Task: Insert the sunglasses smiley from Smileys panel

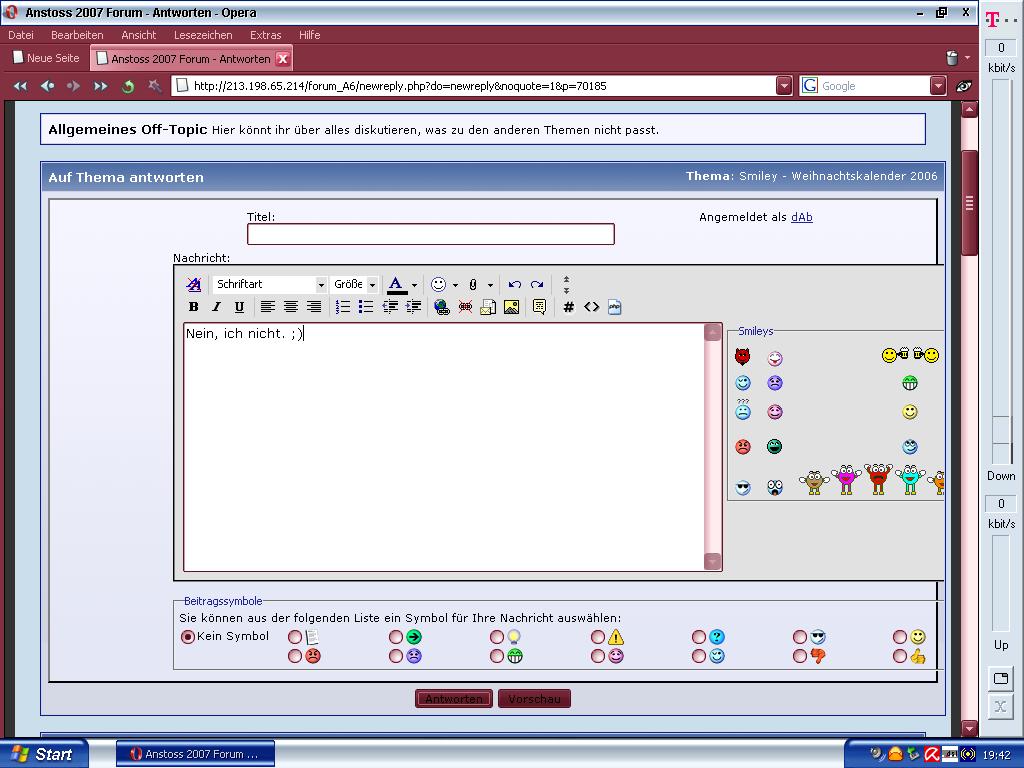Action: pos(743,488)
